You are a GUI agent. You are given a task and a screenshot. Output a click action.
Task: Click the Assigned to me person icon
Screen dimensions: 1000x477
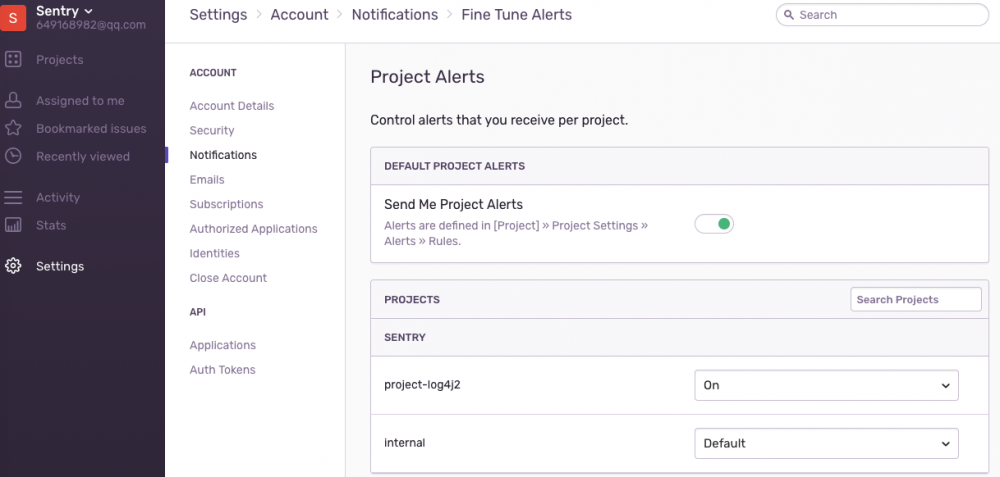13,101
